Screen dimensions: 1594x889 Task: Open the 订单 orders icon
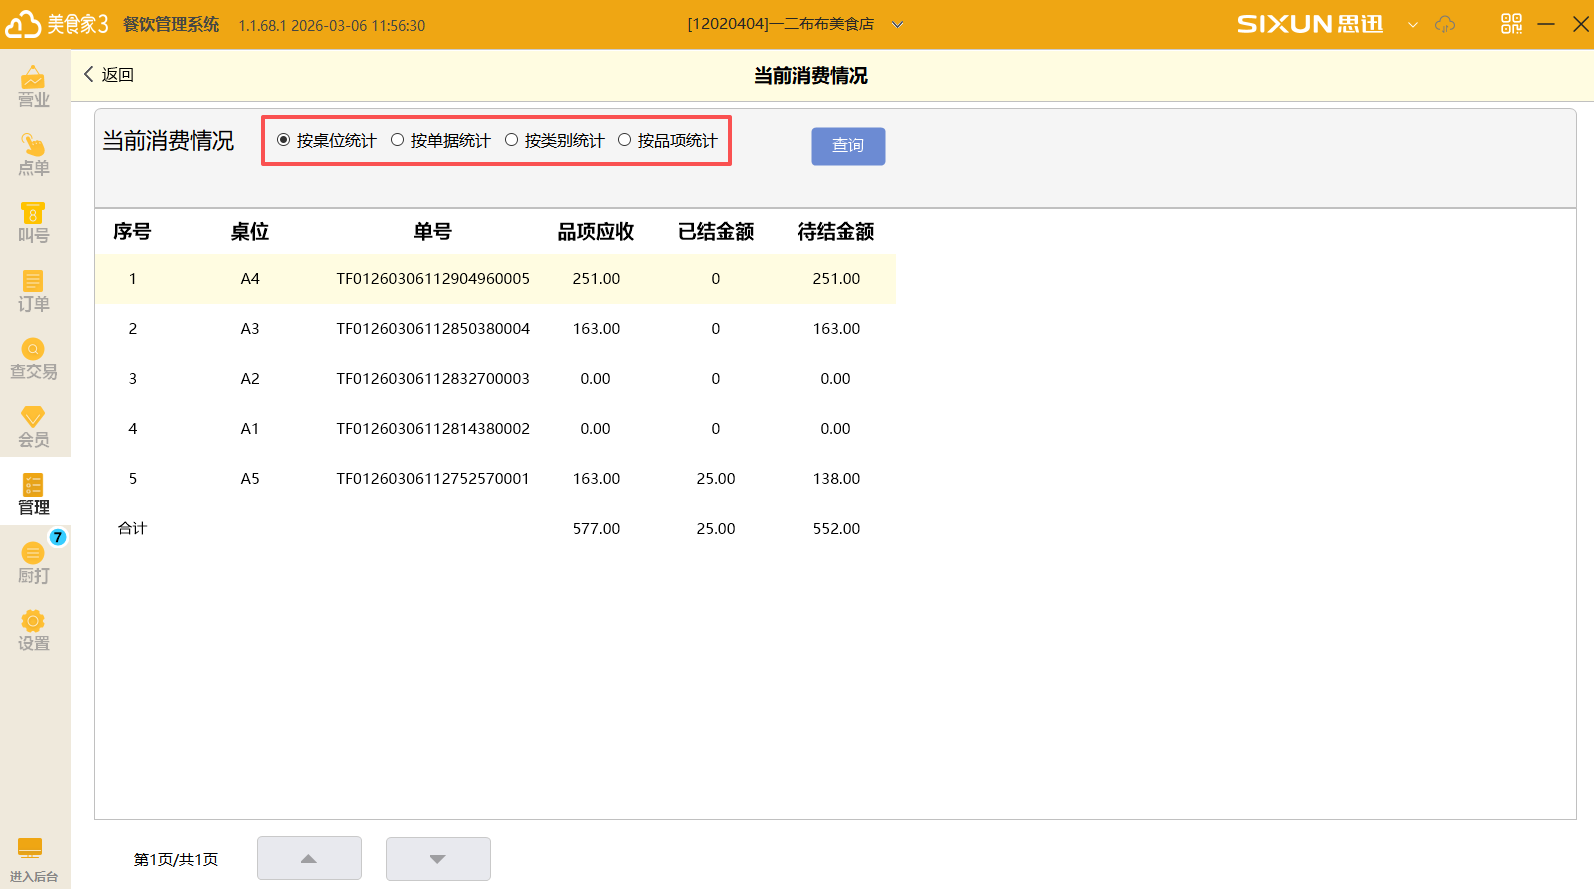point(33,290)
